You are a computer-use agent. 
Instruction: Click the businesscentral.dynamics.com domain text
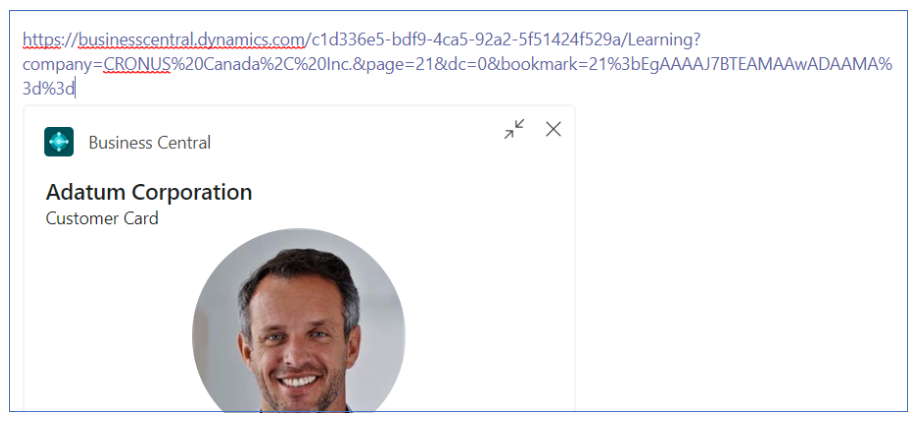[x=192, y=40]
